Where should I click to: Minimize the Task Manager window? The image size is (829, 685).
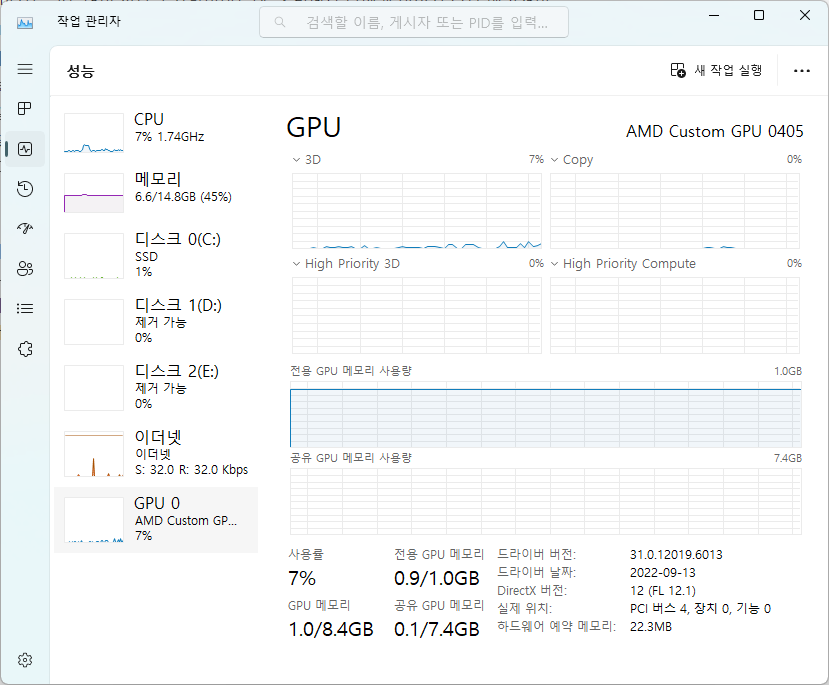[x=714, y=15]
